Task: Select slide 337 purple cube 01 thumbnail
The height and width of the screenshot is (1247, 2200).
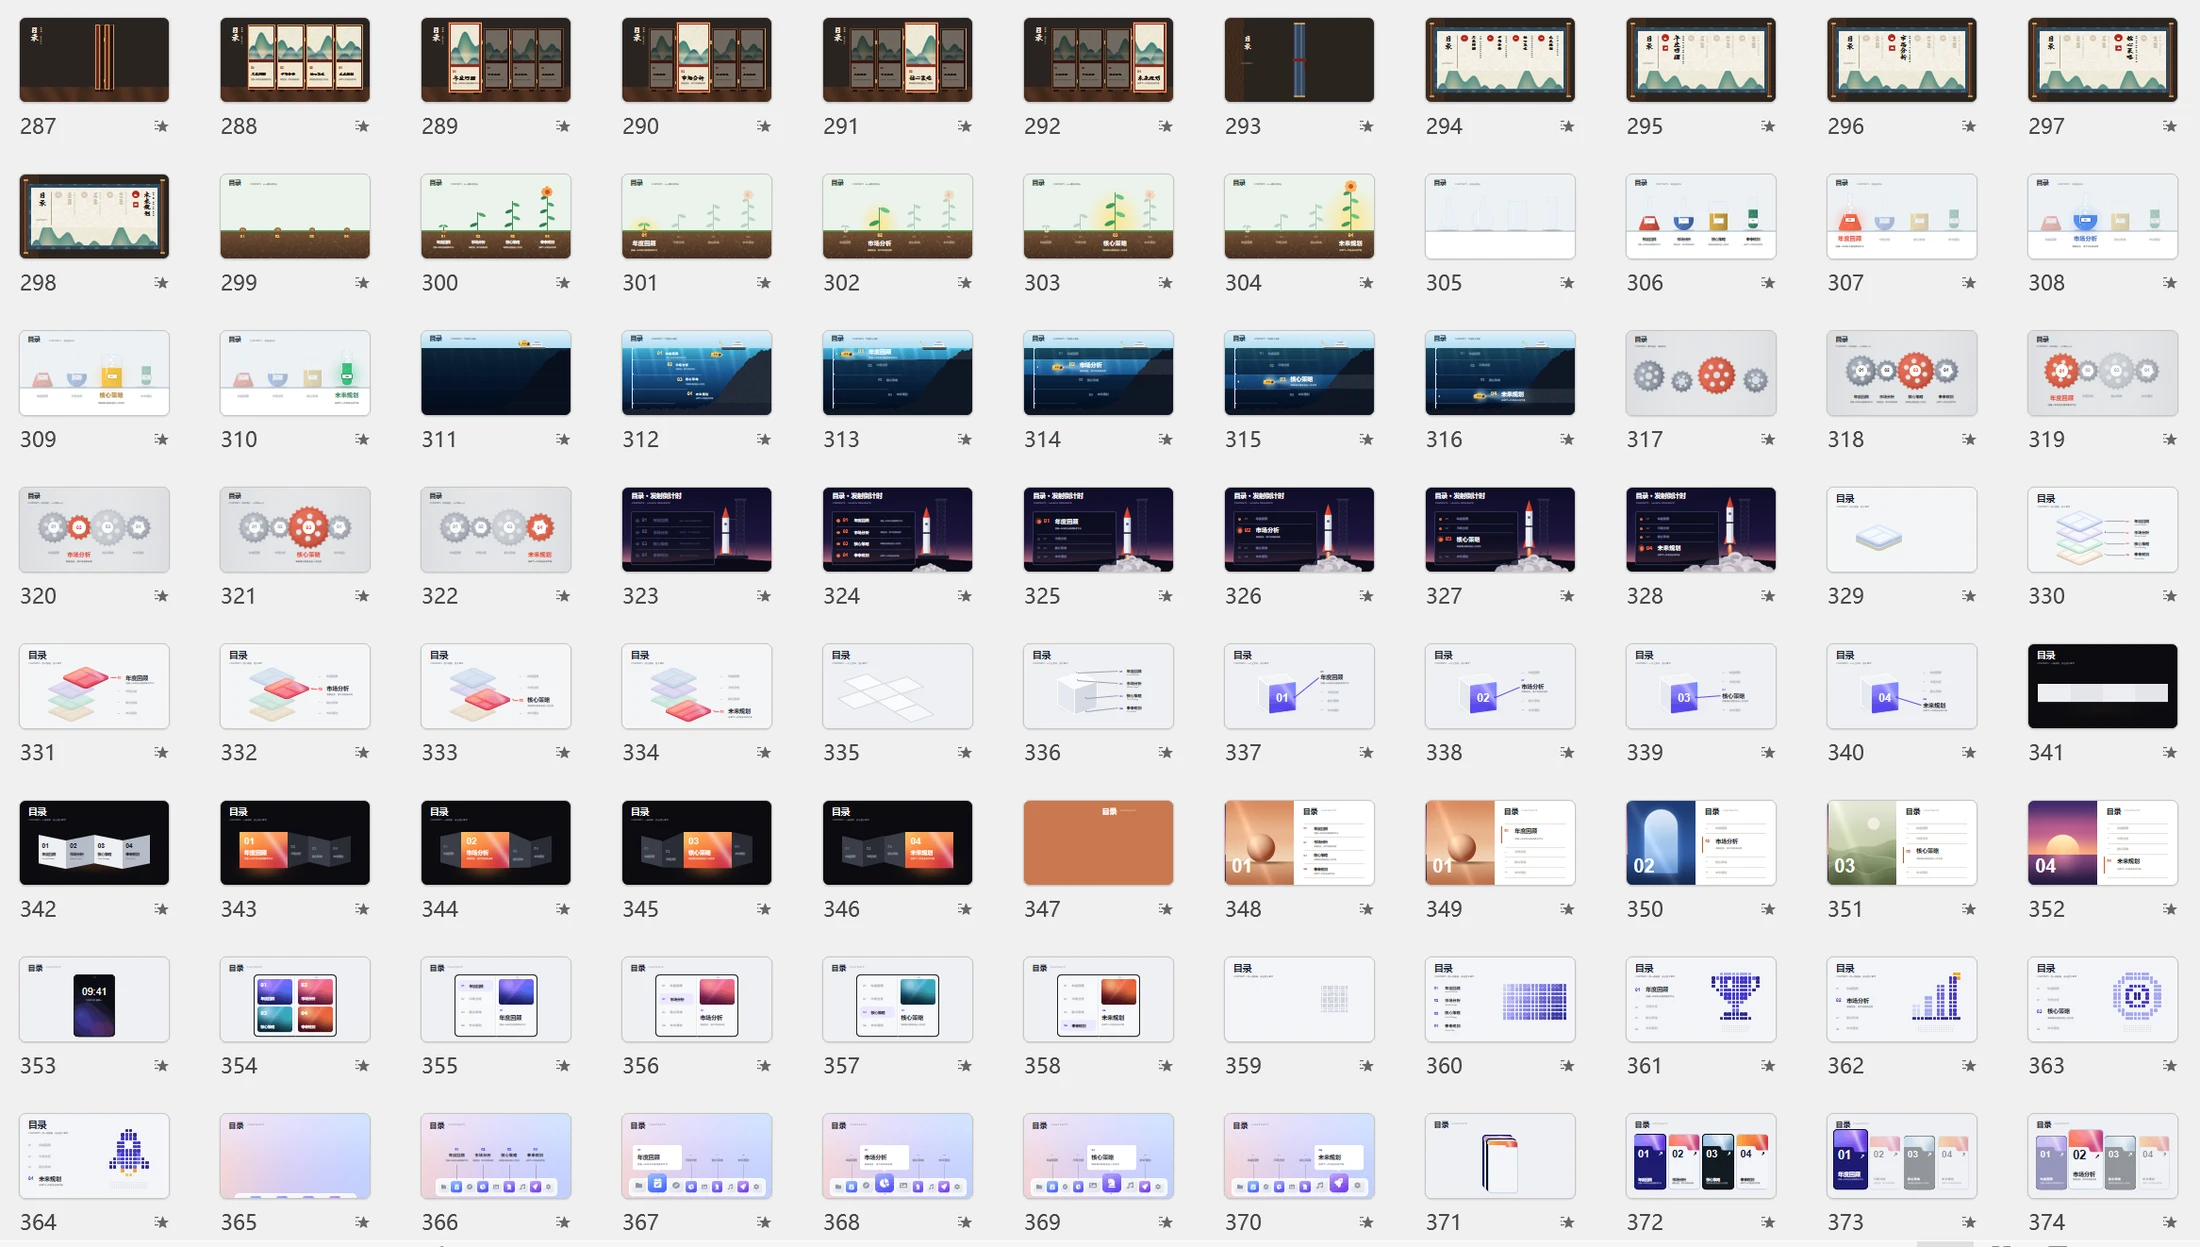Action: coord(1299,686)
